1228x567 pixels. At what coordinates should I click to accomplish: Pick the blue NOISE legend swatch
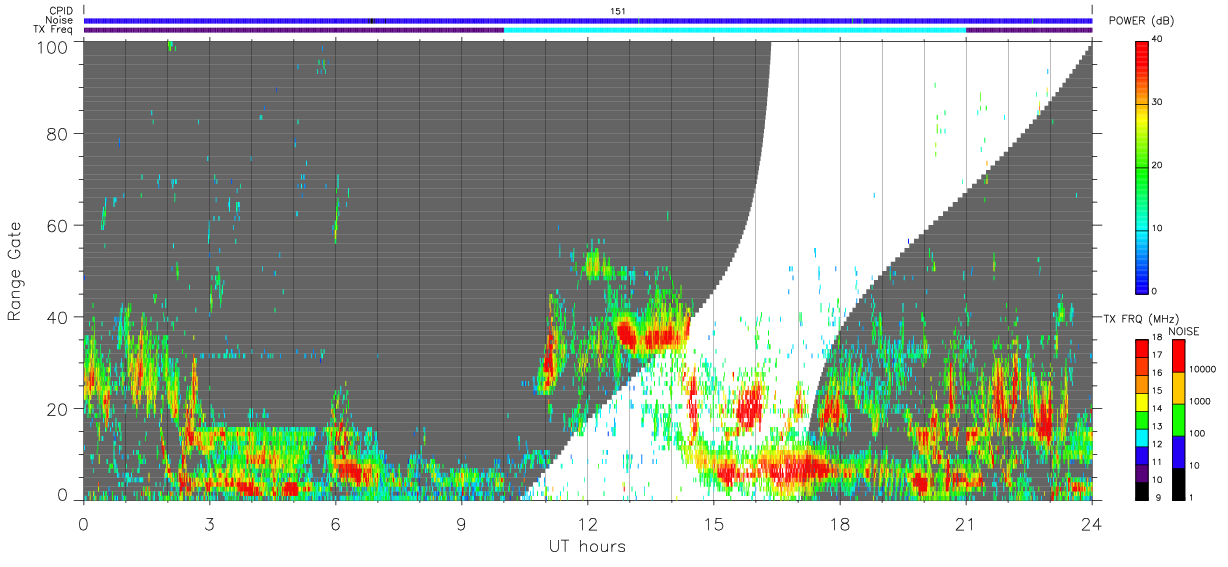(1179, 451)
